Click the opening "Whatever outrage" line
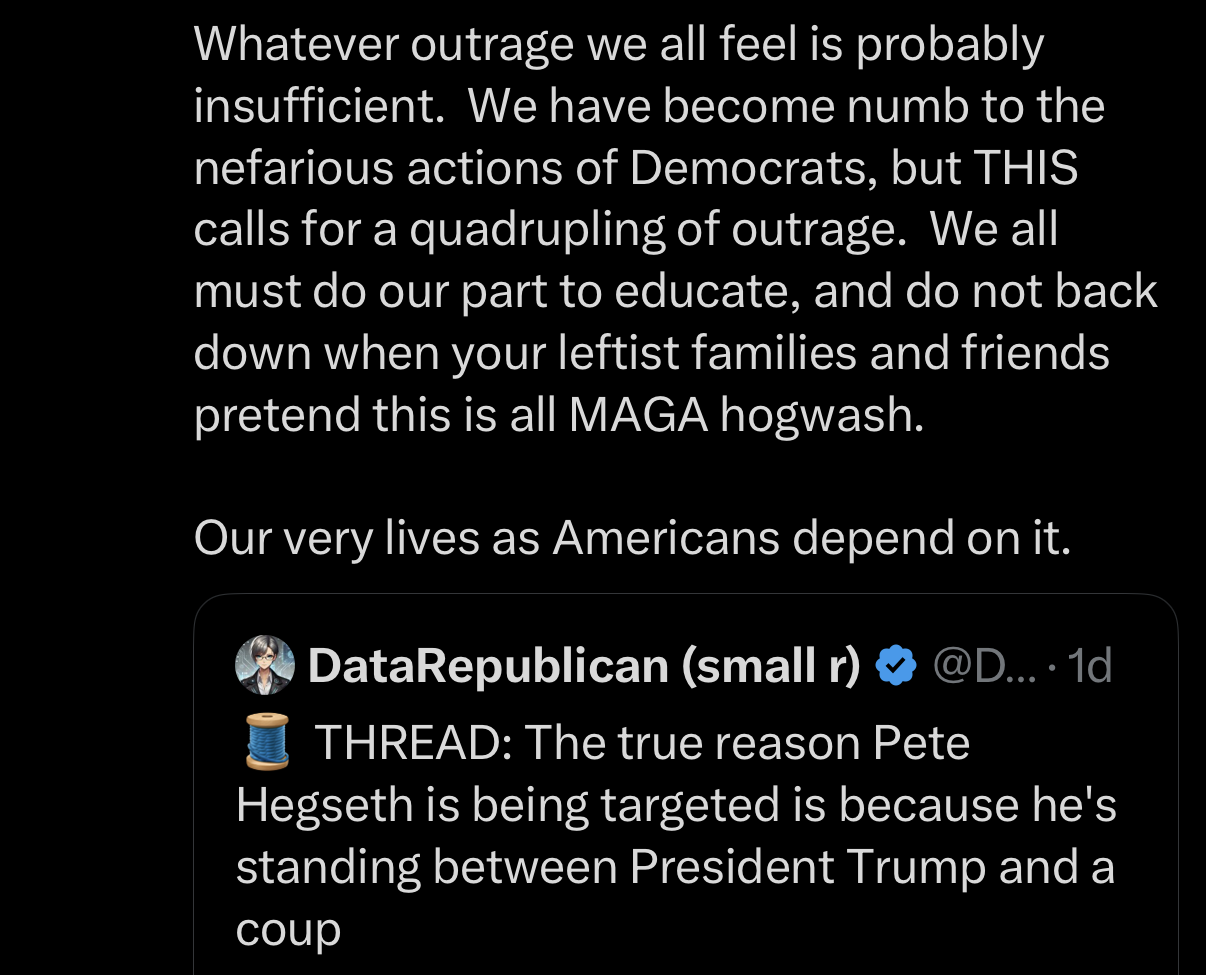 coord(382,45)
